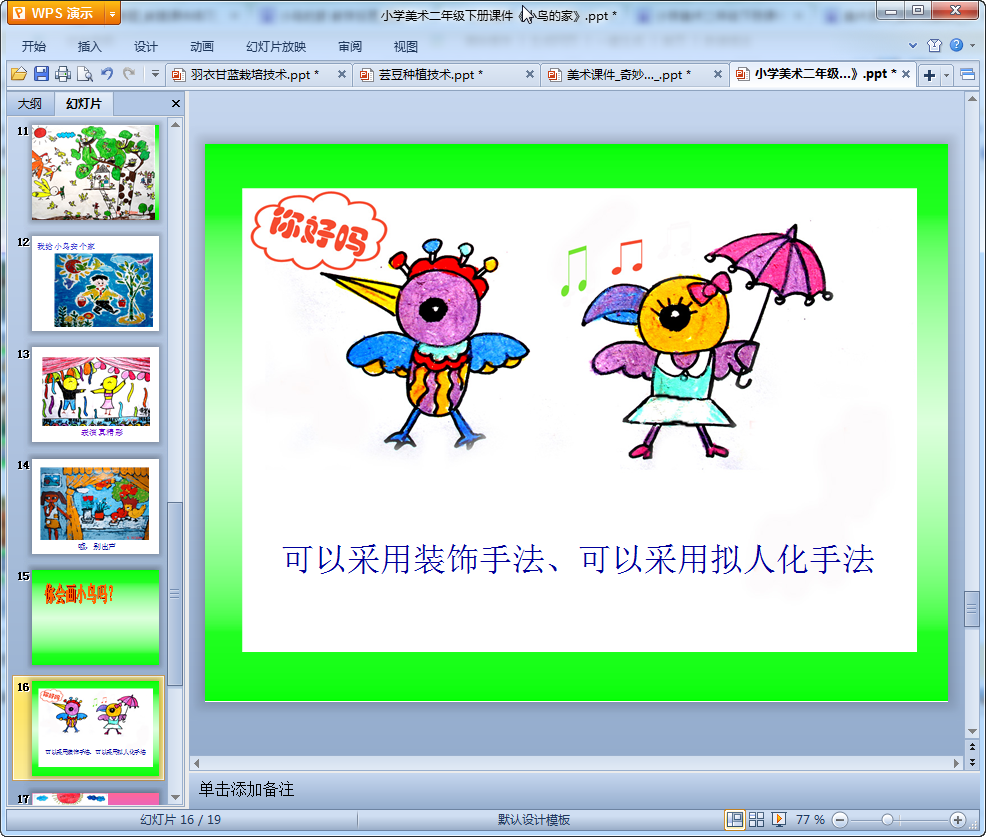Add a new document tab with plus
This screenshot has height=837, width=986.
929,75
